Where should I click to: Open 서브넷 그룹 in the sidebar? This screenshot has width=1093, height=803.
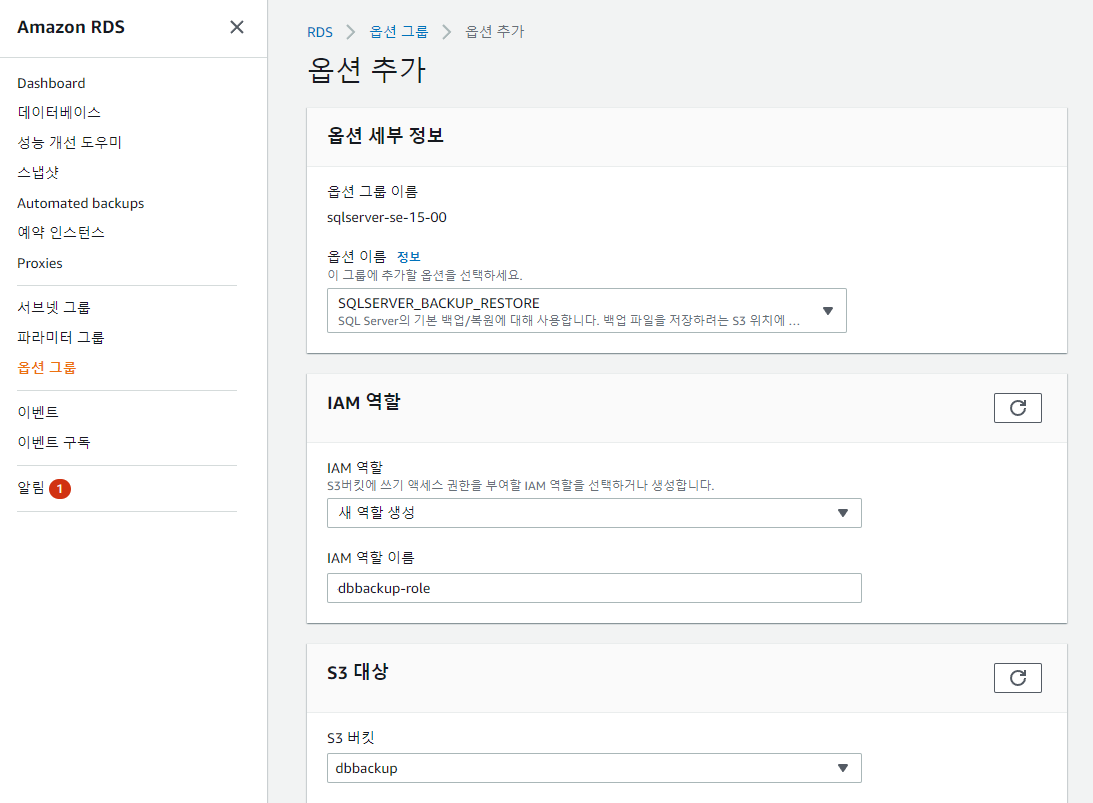54,307
